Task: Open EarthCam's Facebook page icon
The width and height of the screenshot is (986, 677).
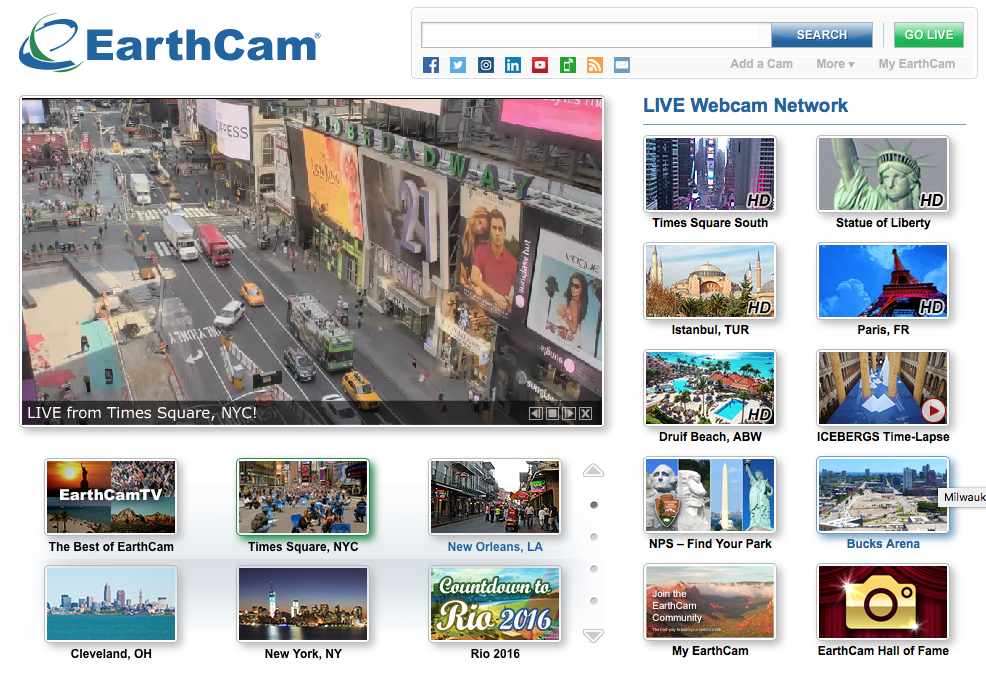Action: click(431, 65)
